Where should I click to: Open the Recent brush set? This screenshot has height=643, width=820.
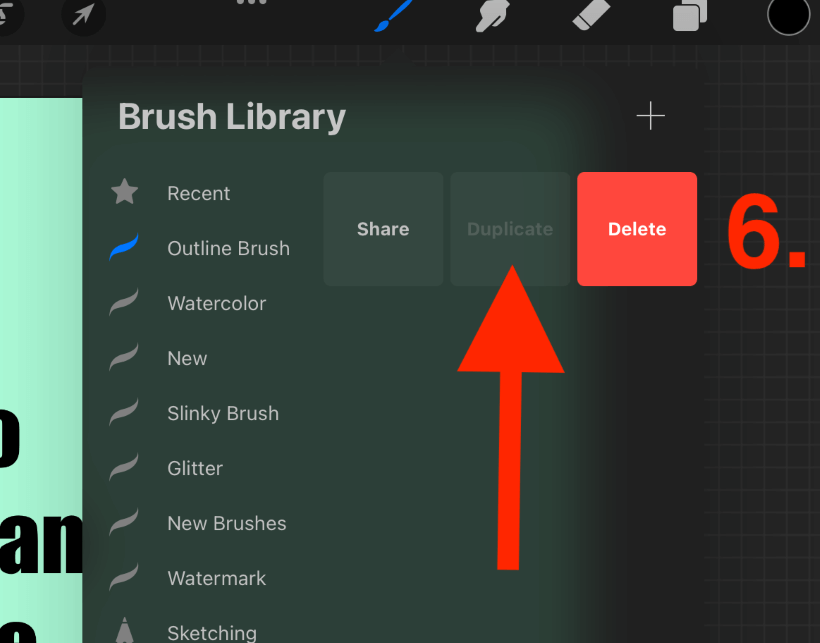(201, 193)
